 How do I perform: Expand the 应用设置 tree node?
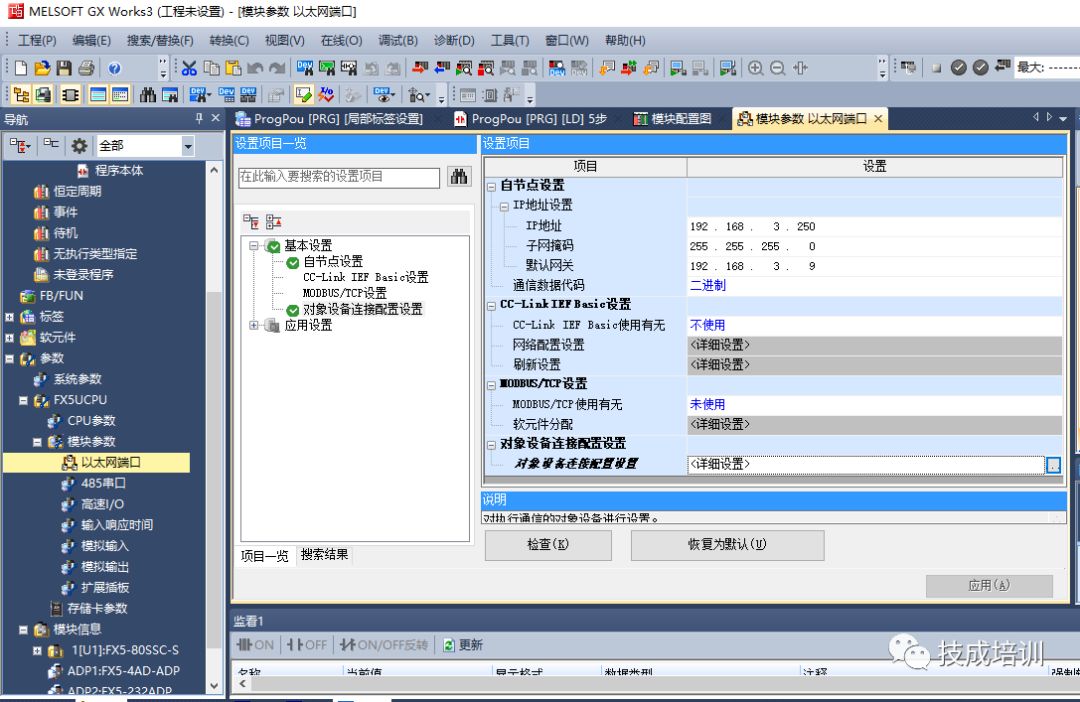(x=253, y=325)
